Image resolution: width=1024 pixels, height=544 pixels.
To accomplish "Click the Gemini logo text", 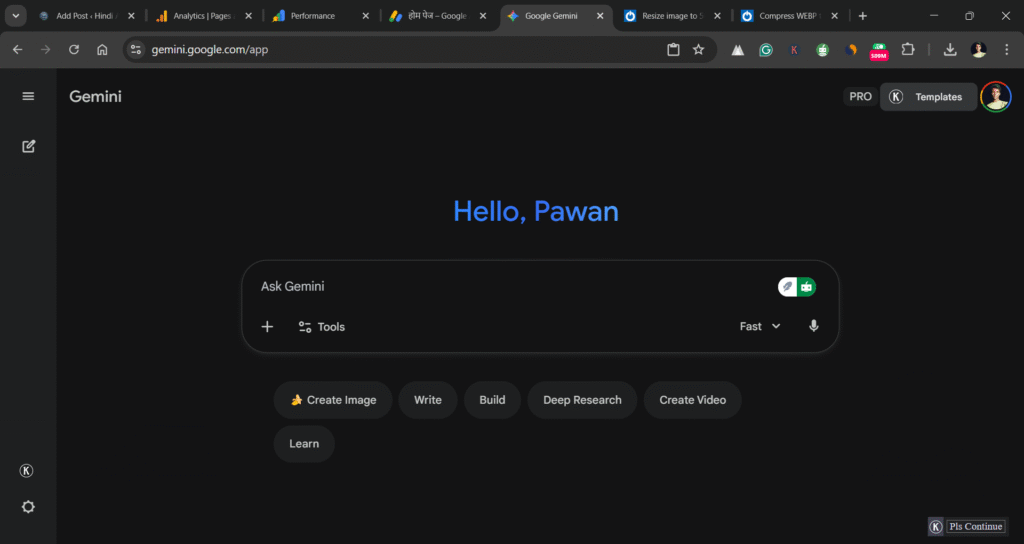I will (95, 97).
